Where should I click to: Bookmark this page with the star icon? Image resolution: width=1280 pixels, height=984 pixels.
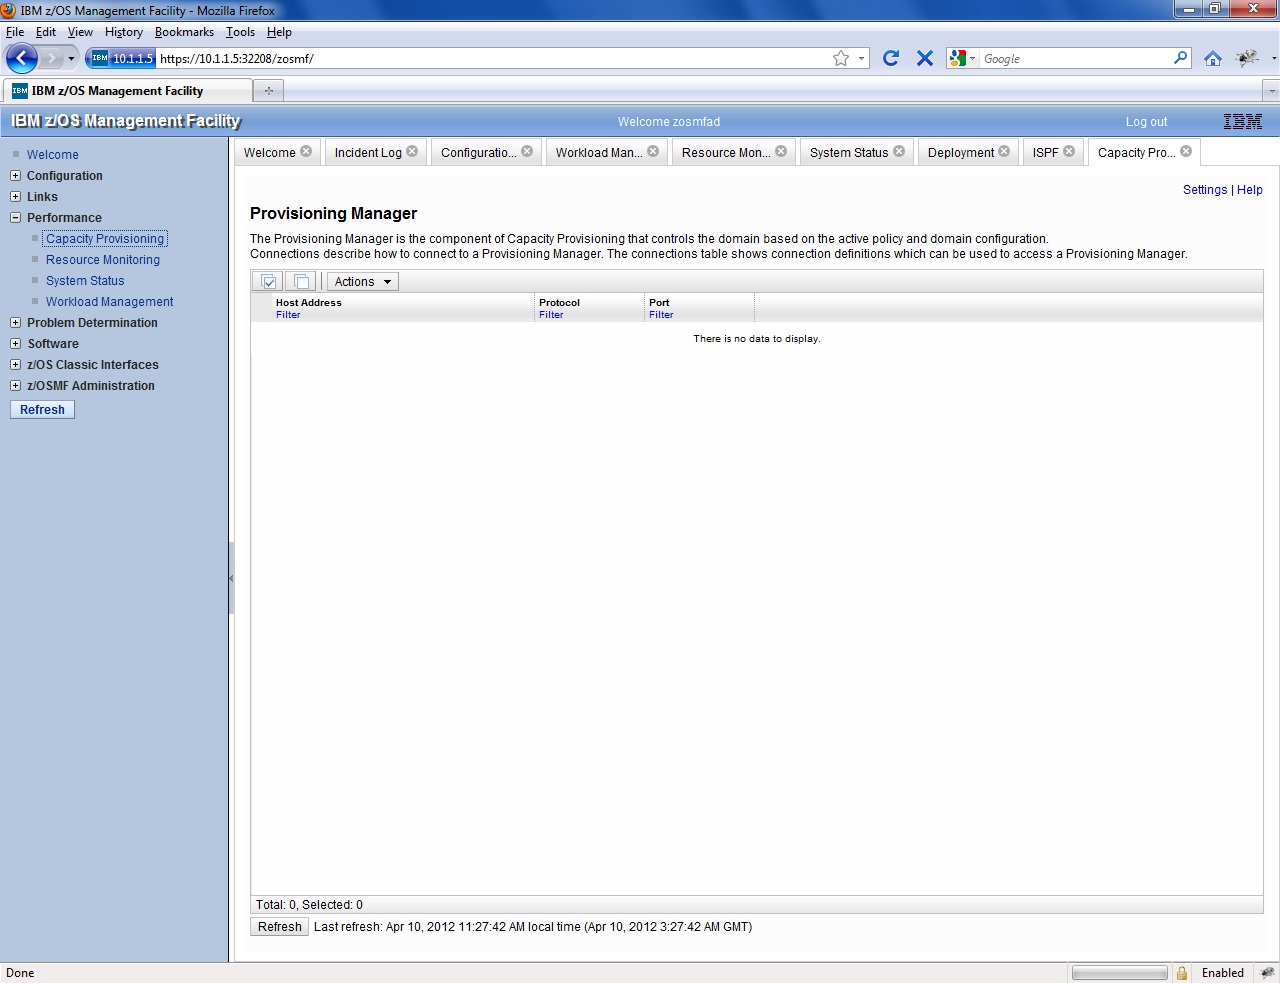click(841, 58)
